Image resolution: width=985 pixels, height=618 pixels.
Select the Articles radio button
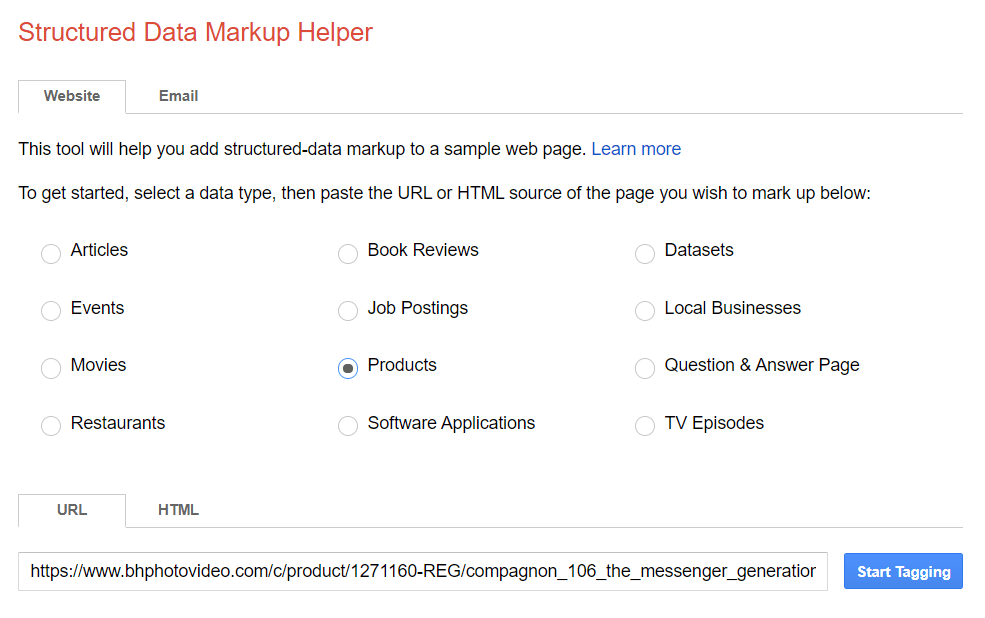51,254
